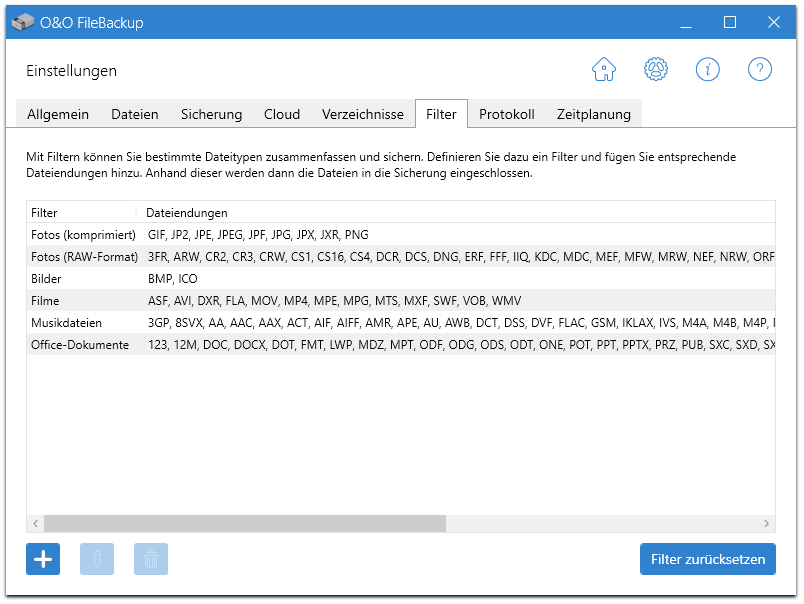The width and height of the screenshot is (804, 604).
Task: Open the Dateien tab
Action: [135, 114]
